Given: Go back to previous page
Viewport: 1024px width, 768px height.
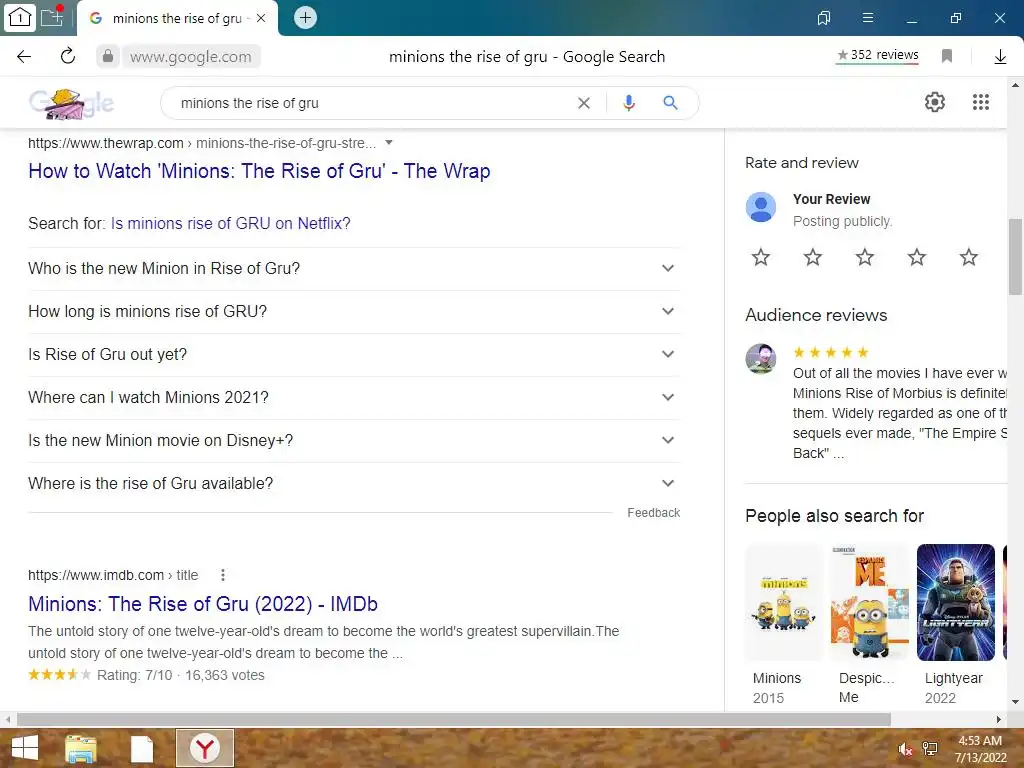Looking at the screenshot, I should 24,57.
